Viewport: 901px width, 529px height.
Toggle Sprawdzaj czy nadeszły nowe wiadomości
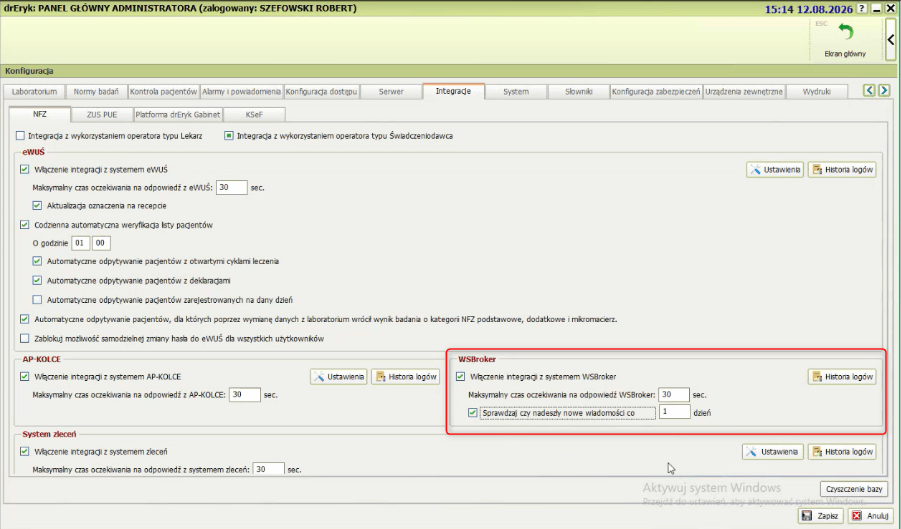coord(473,412)
